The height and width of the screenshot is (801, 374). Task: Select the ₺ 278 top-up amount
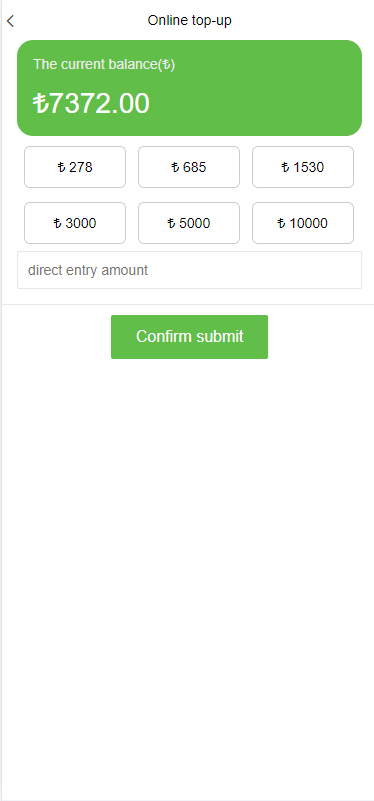click(x=75, y=167)
